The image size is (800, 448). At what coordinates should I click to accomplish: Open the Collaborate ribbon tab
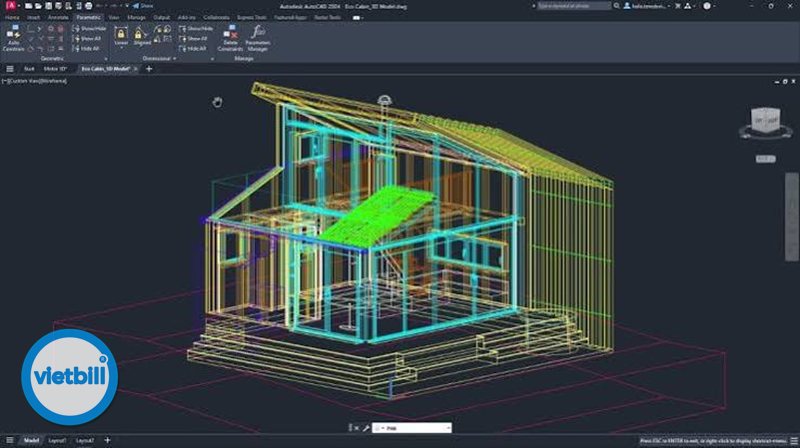click(x=216, y=17)
